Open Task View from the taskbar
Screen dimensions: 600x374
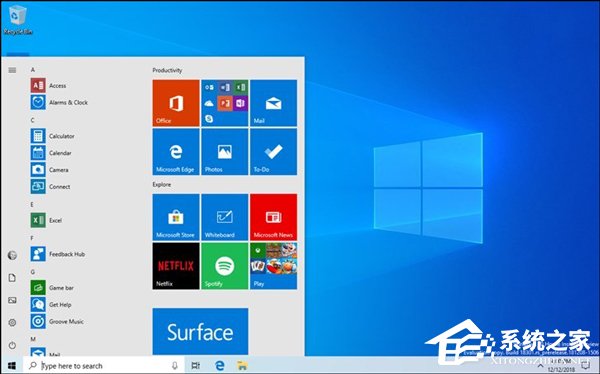tap(196, 366)
